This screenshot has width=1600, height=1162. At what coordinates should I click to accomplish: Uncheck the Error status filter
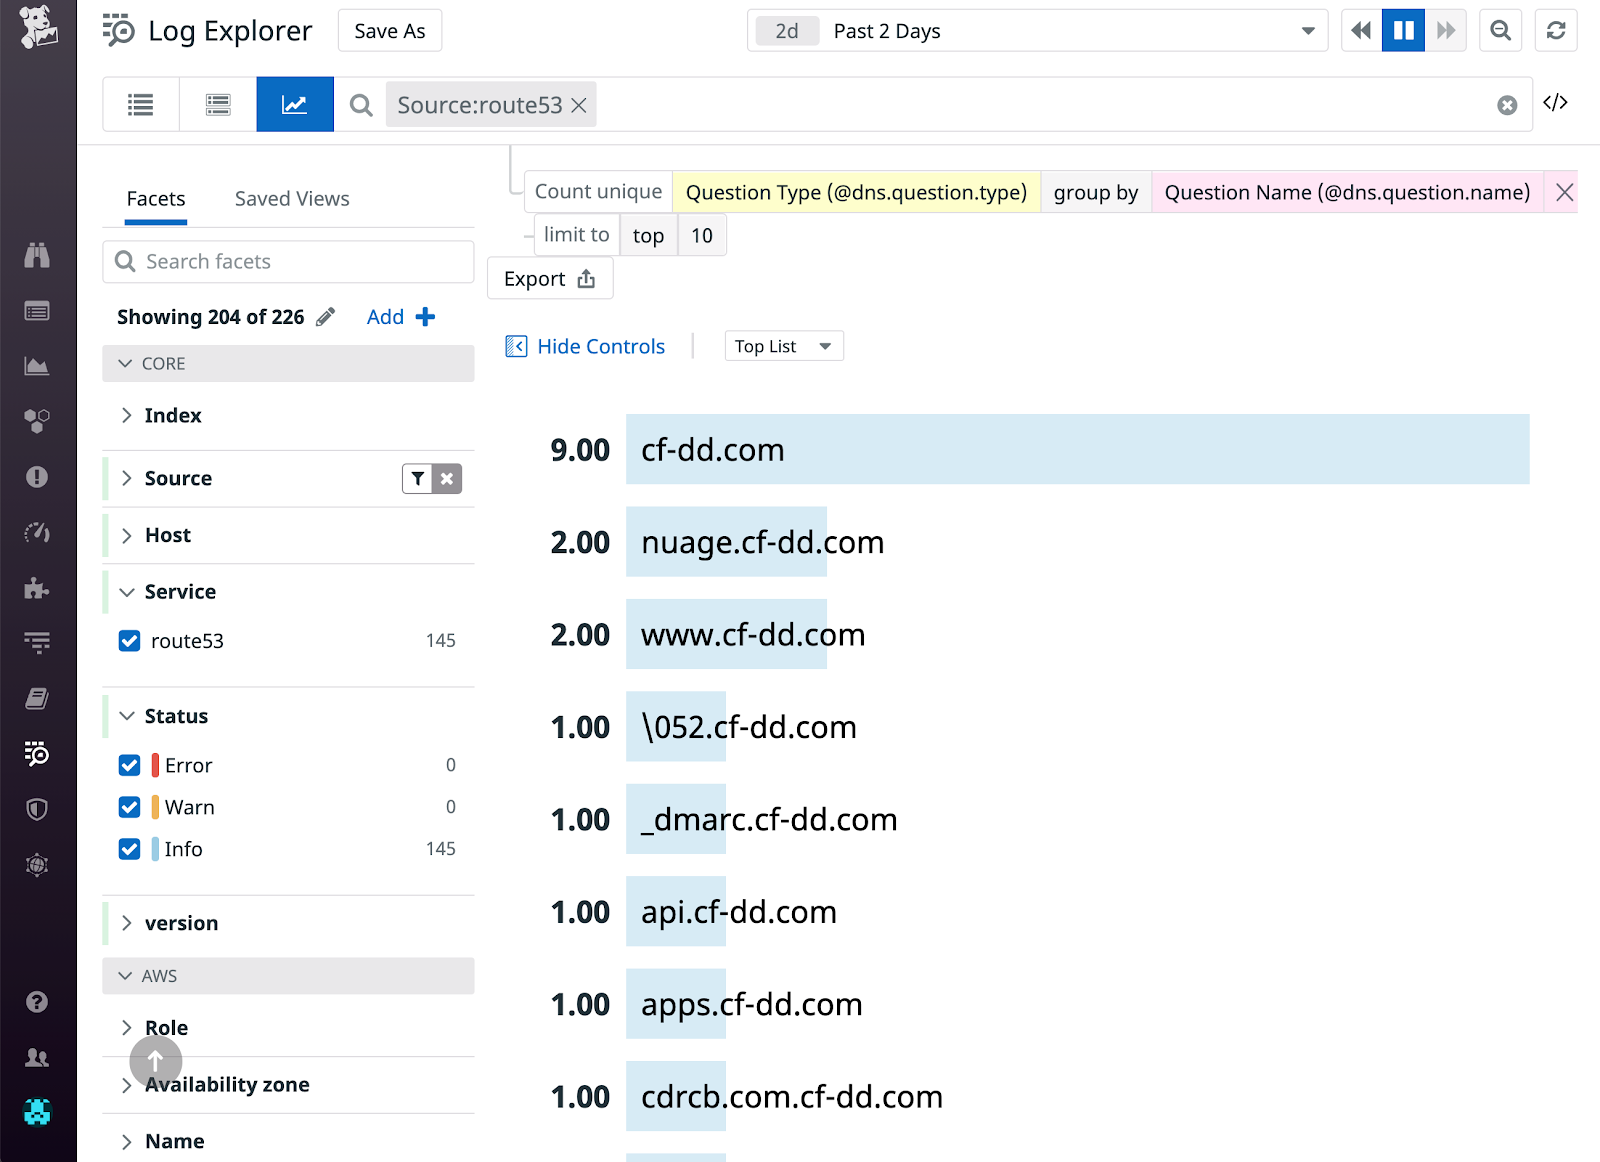pyautogui.click(x=129, y=765)
